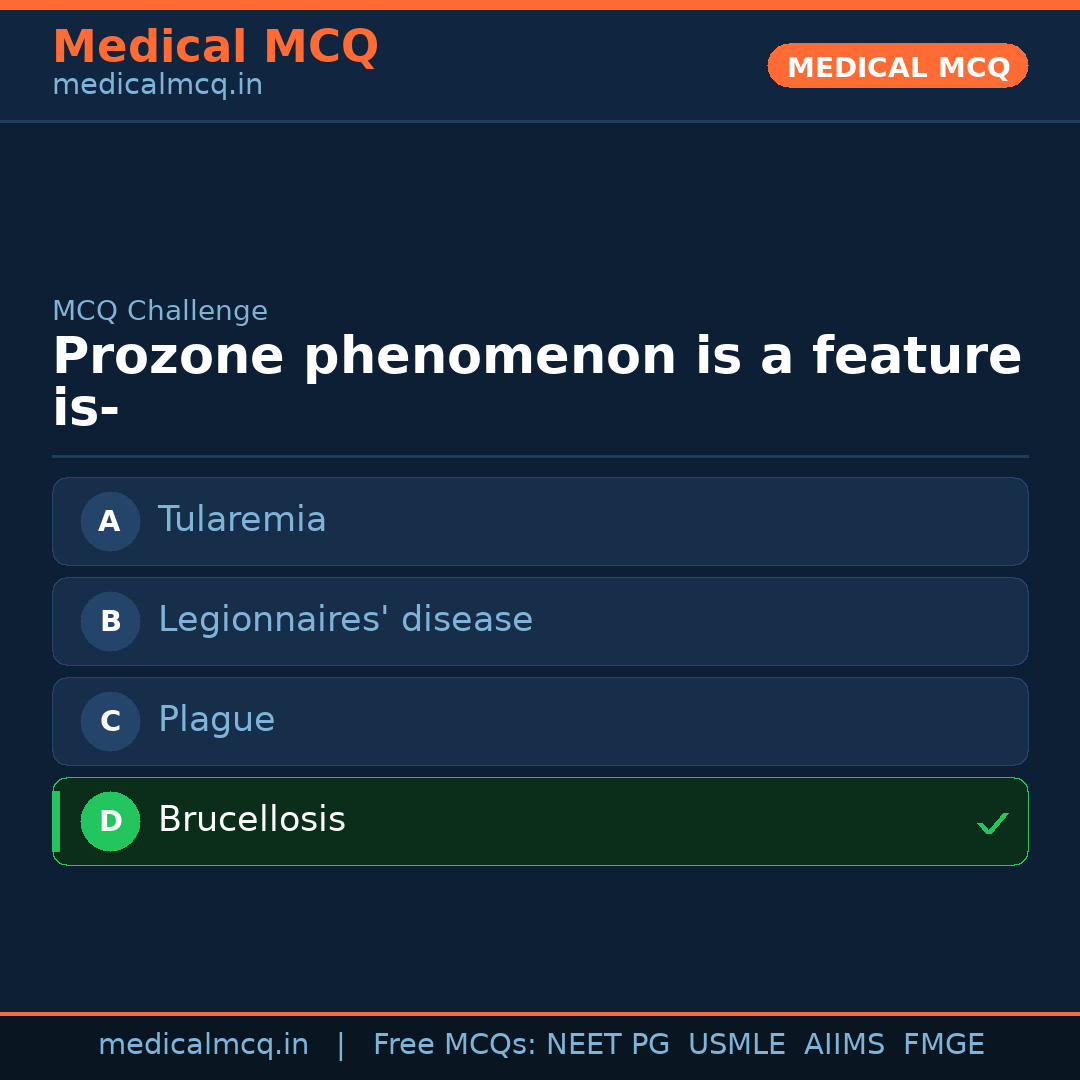1080x1080 pixels.
Task: Click the MCQ Challenge label
Action: tap(160, 311)
